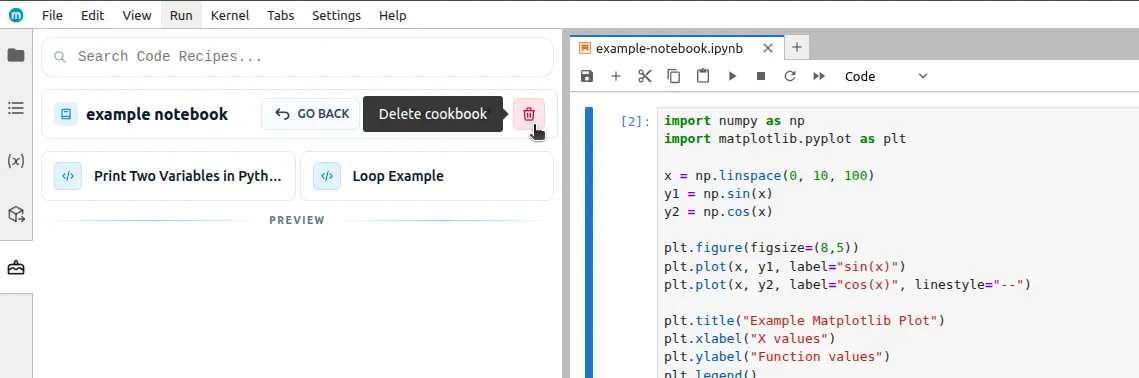Screen dimensions: 1139x378
Task: Open the Edit menu
Action: (92, 15)
